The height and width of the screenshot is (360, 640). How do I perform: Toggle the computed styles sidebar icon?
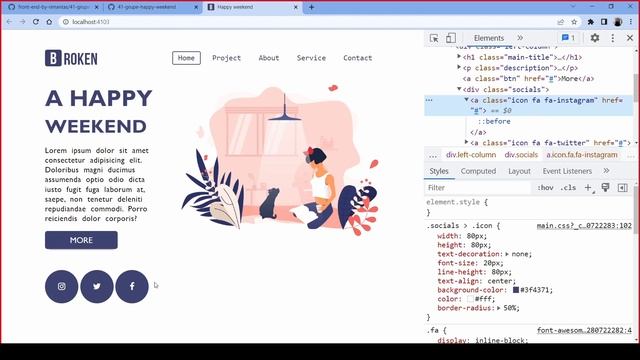(622, 188)
